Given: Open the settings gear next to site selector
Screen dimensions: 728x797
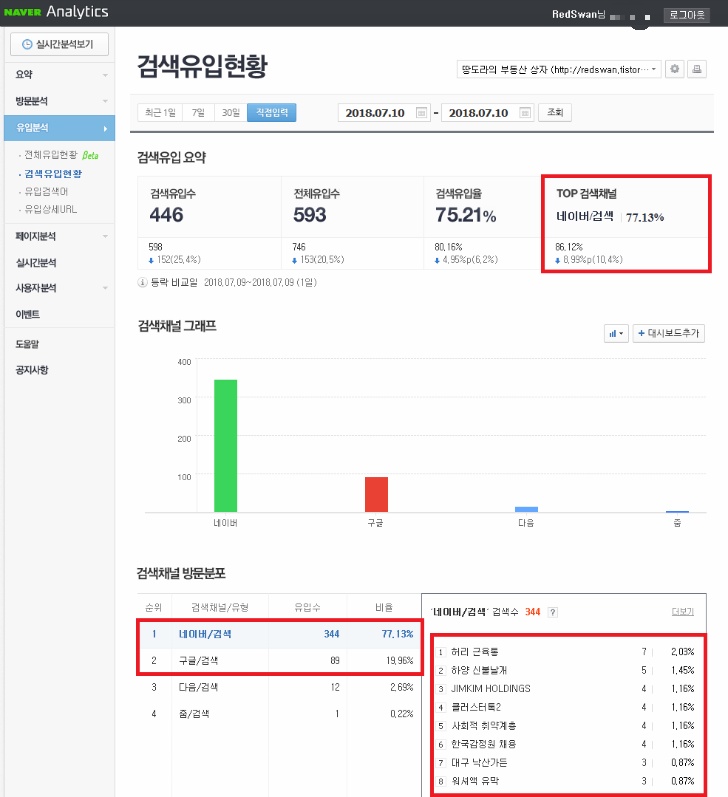Looking at the screenshot, I should point(675,69).
